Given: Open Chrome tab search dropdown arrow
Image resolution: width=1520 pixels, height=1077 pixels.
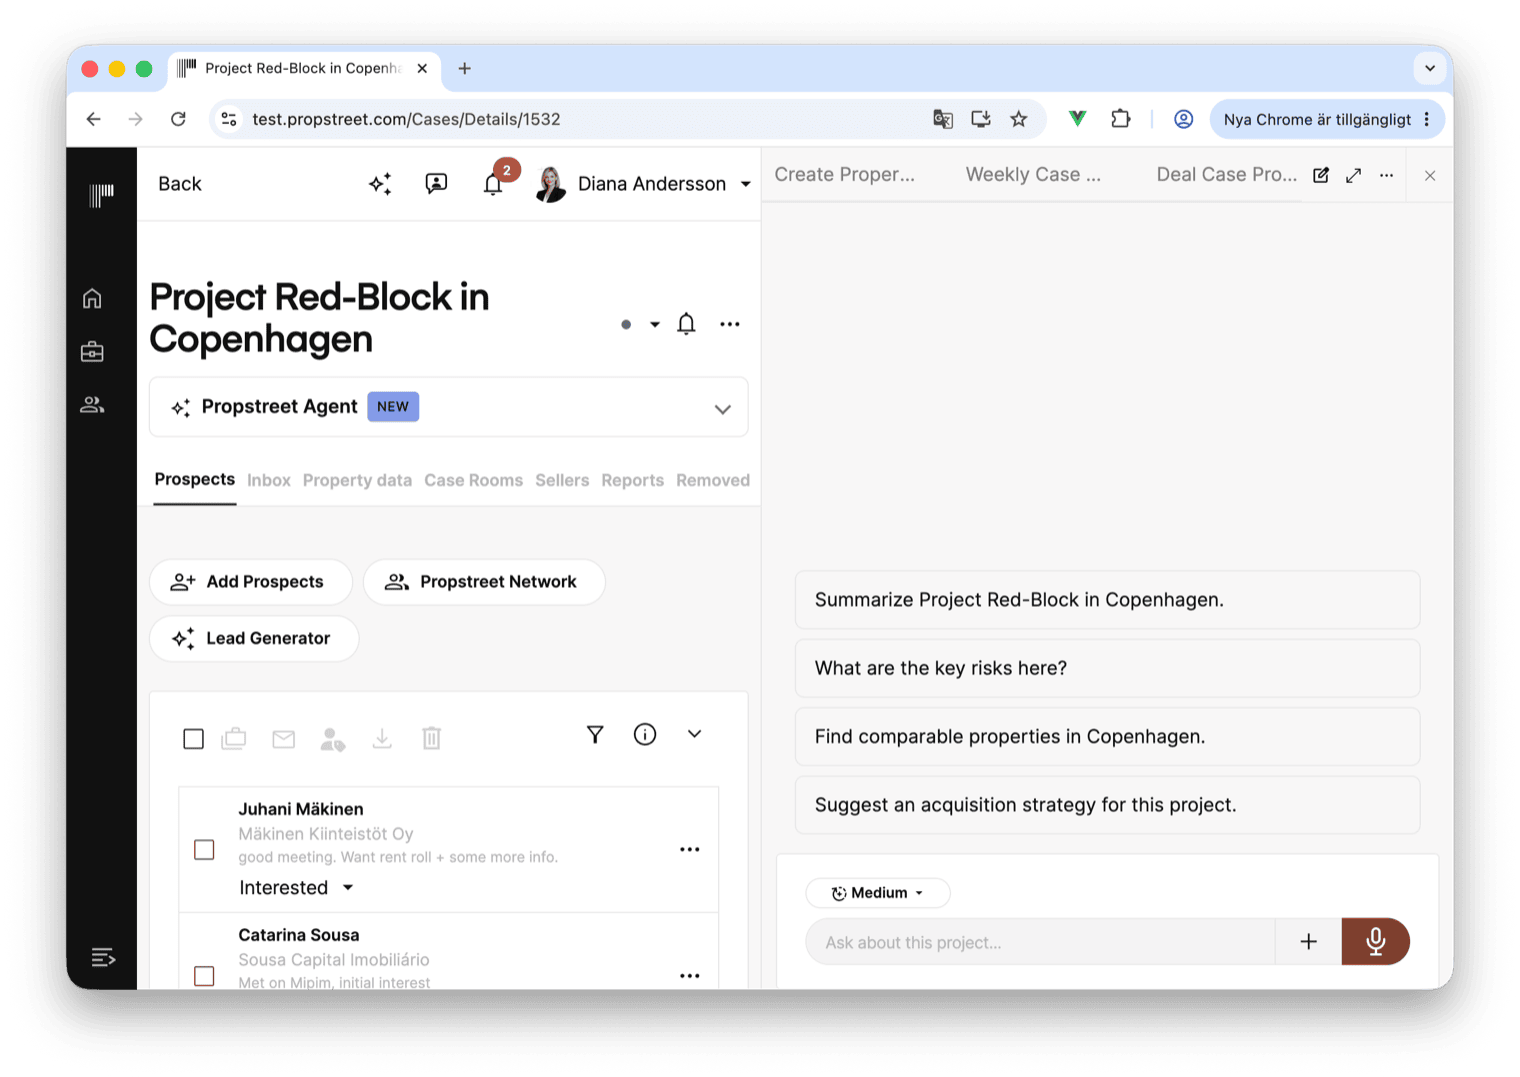Looking at the screenshot, I should point(1430,68).
